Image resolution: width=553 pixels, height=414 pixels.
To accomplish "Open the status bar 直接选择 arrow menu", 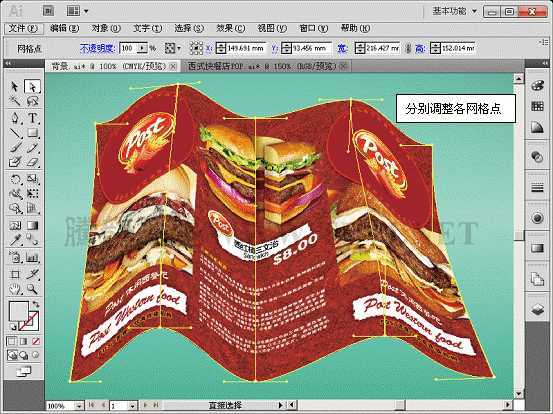I will (281, 405).
